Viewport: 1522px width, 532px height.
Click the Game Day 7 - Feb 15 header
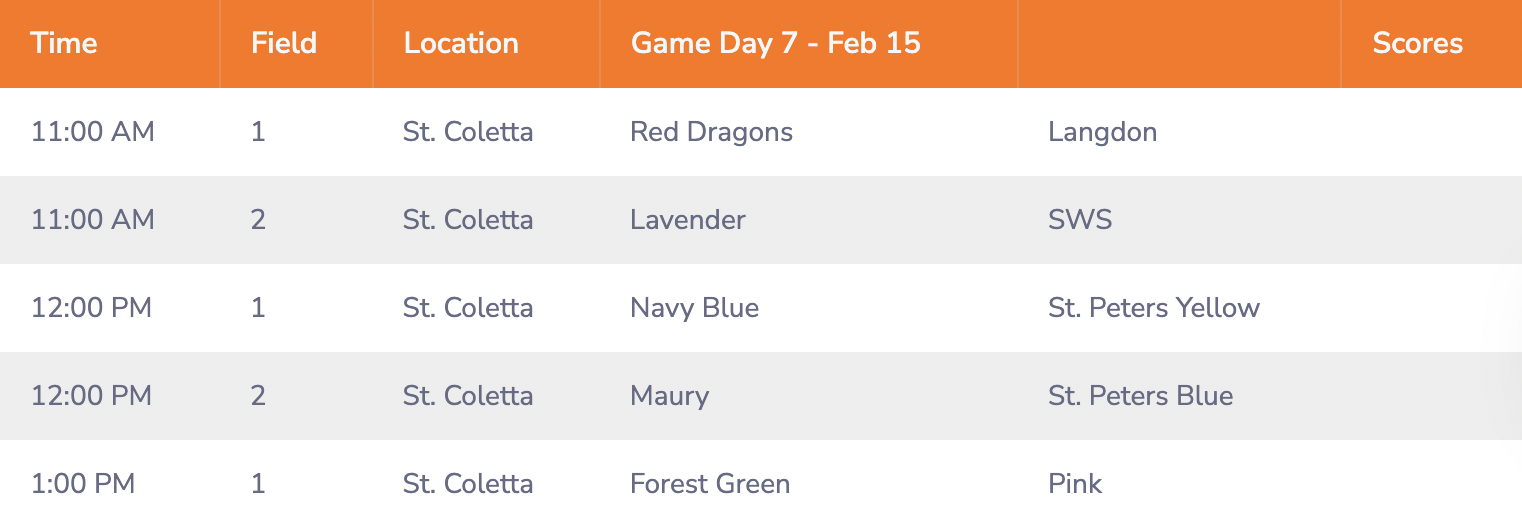[776, 44]
